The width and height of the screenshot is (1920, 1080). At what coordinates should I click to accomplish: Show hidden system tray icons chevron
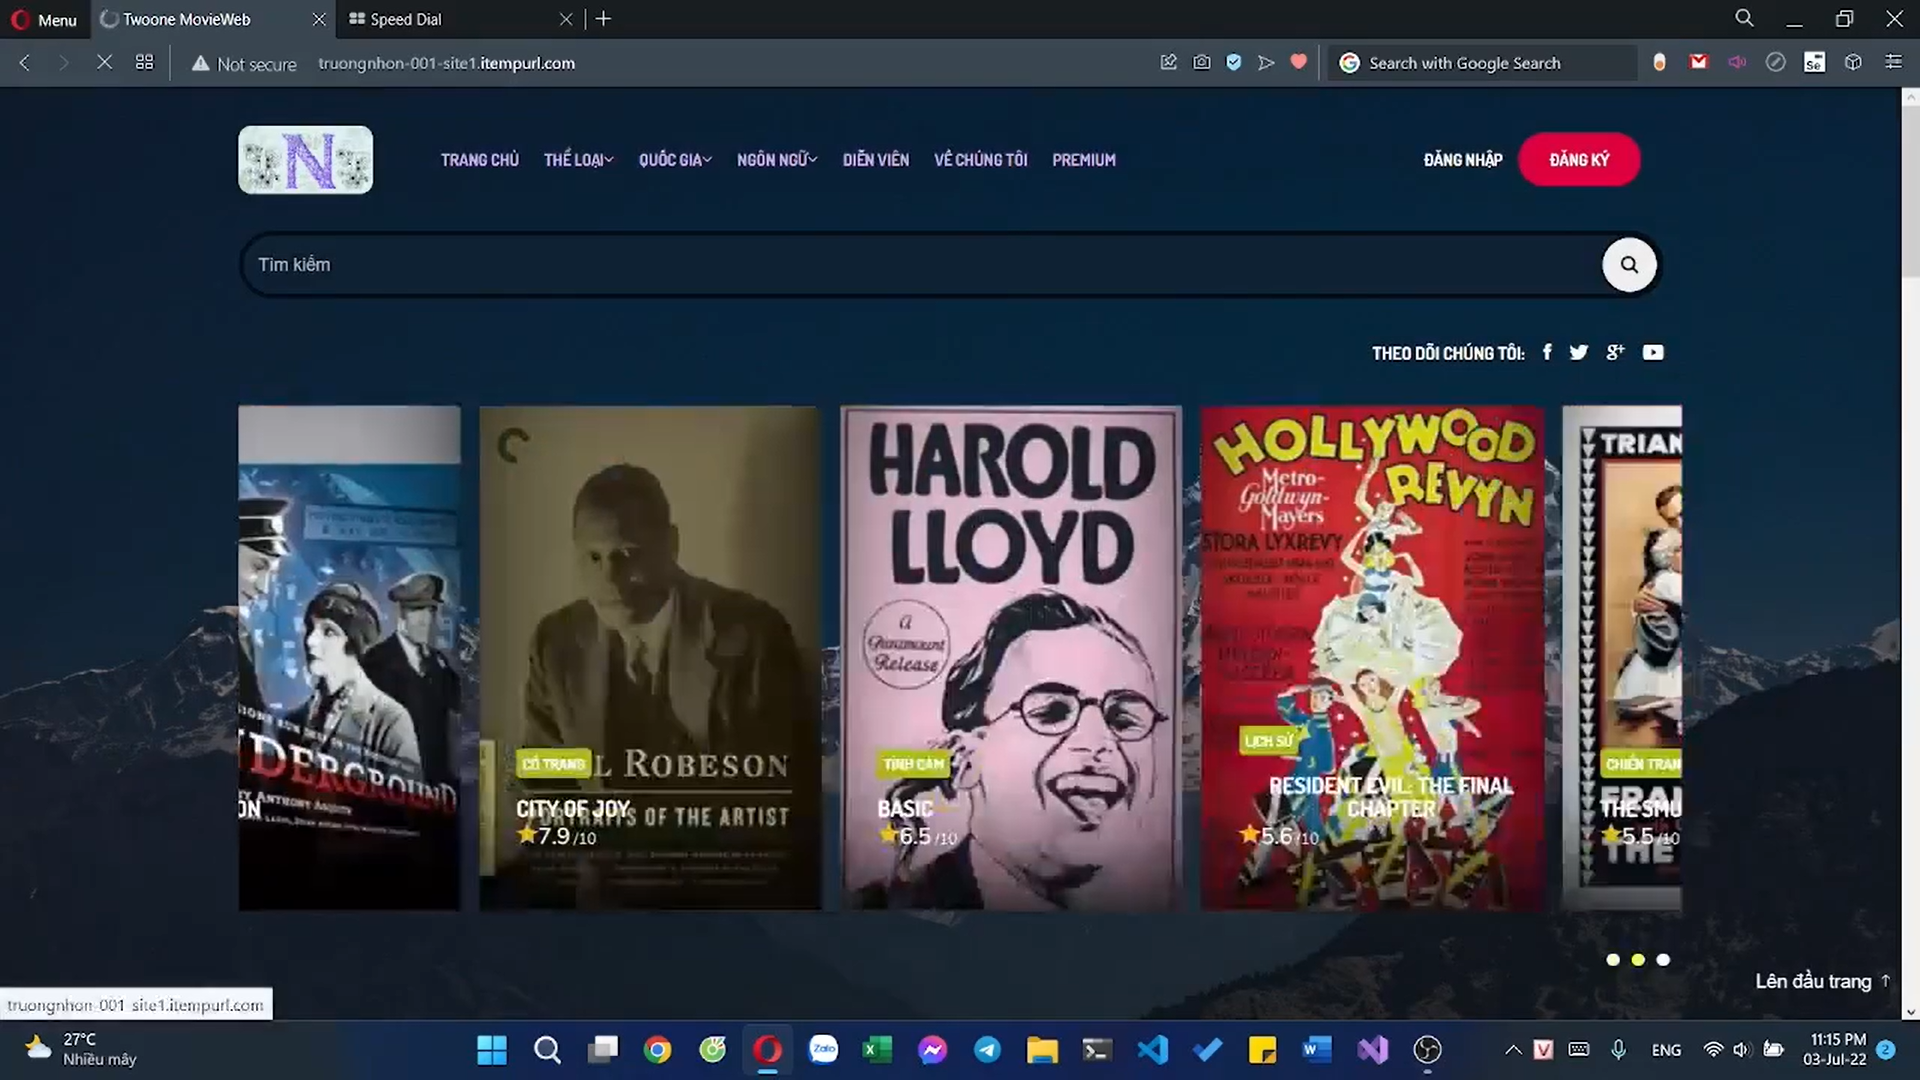click(x=1513, y=1050)
